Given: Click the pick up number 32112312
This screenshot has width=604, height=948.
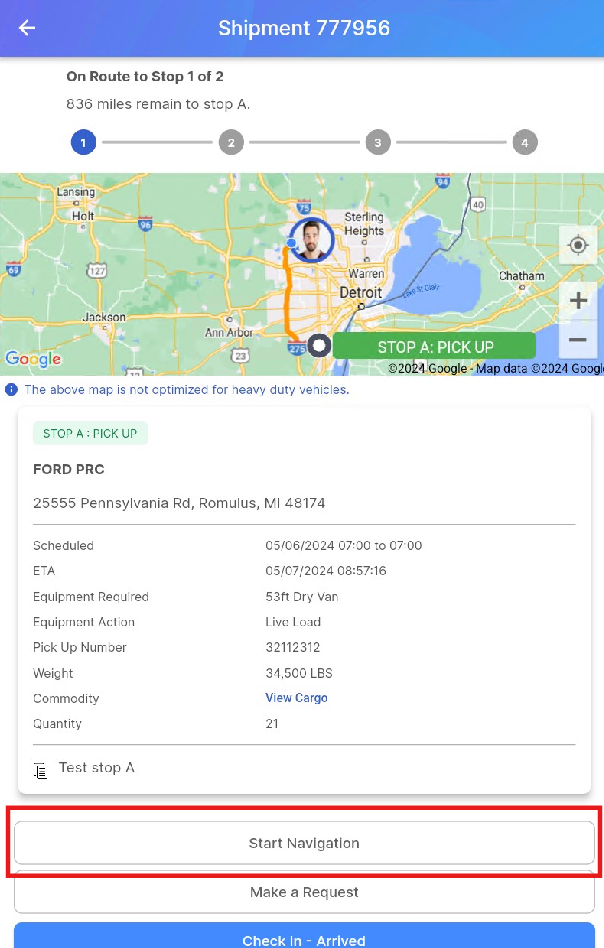Looking at the screenshot, I should pyautogui.click(x=293, y=647).
